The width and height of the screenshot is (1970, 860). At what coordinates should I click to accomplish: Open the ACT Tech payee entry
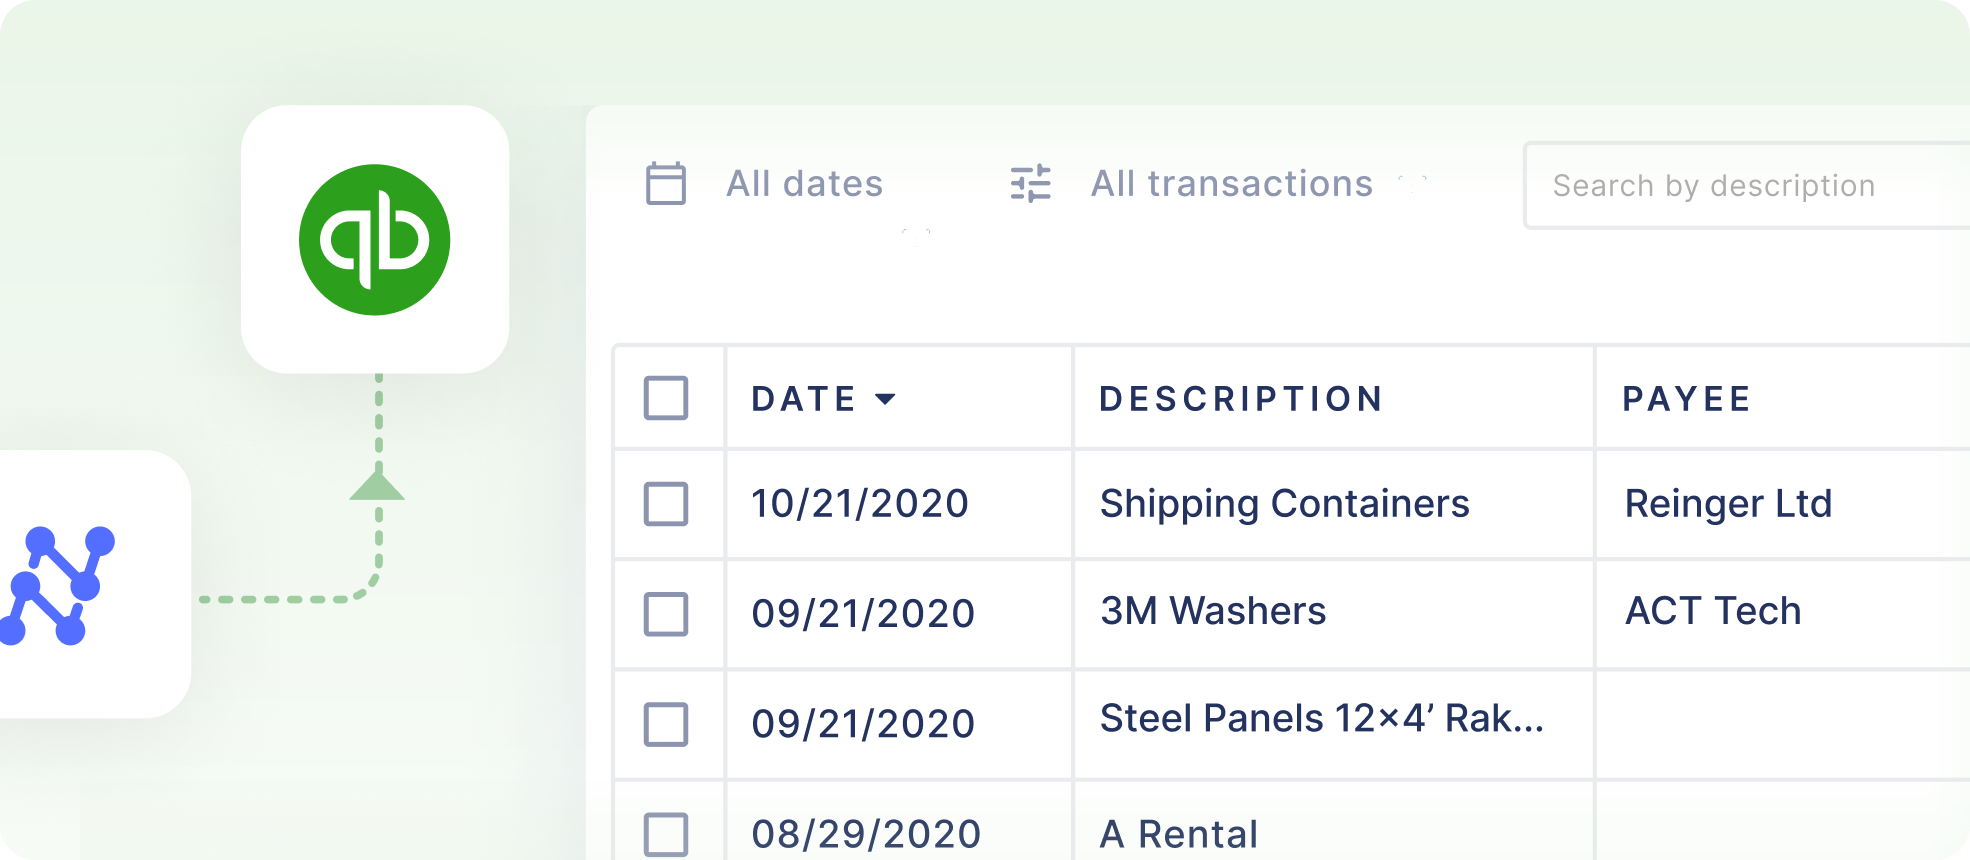[1713, 611]
